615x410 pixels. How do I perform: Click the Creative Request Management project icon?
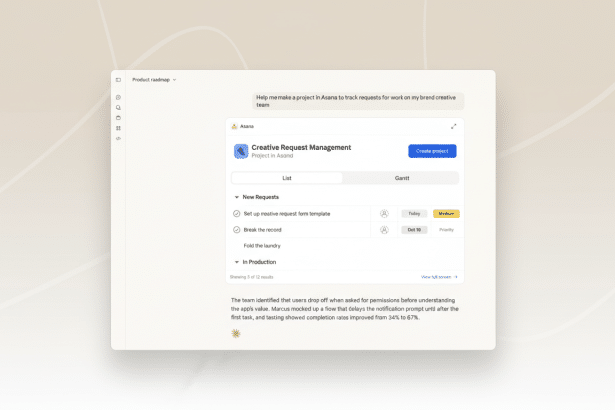(x=241, y=151)
